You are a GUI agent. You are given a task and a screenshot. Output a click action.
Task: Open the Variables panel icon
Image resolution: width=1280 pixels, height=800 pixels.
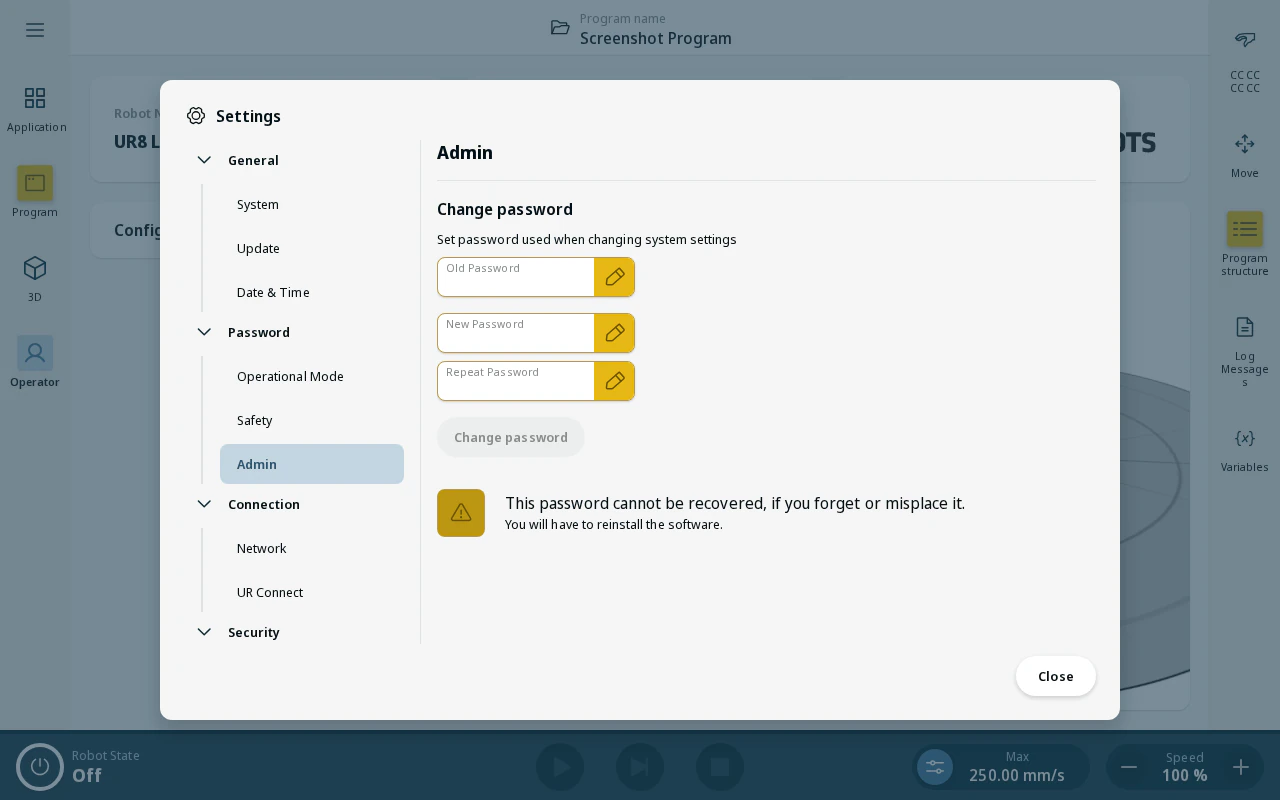coord(1245,438)
